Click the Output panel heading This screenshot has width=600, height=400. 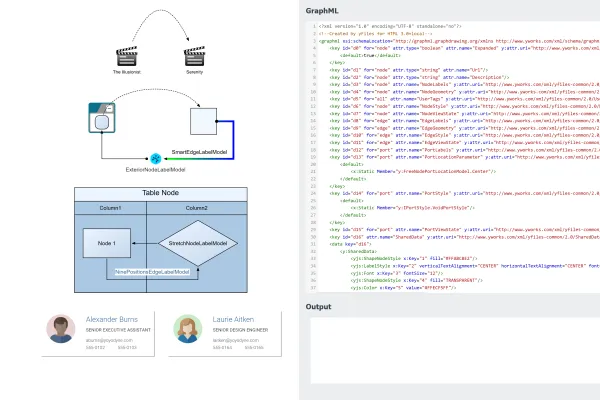point(318,307)
